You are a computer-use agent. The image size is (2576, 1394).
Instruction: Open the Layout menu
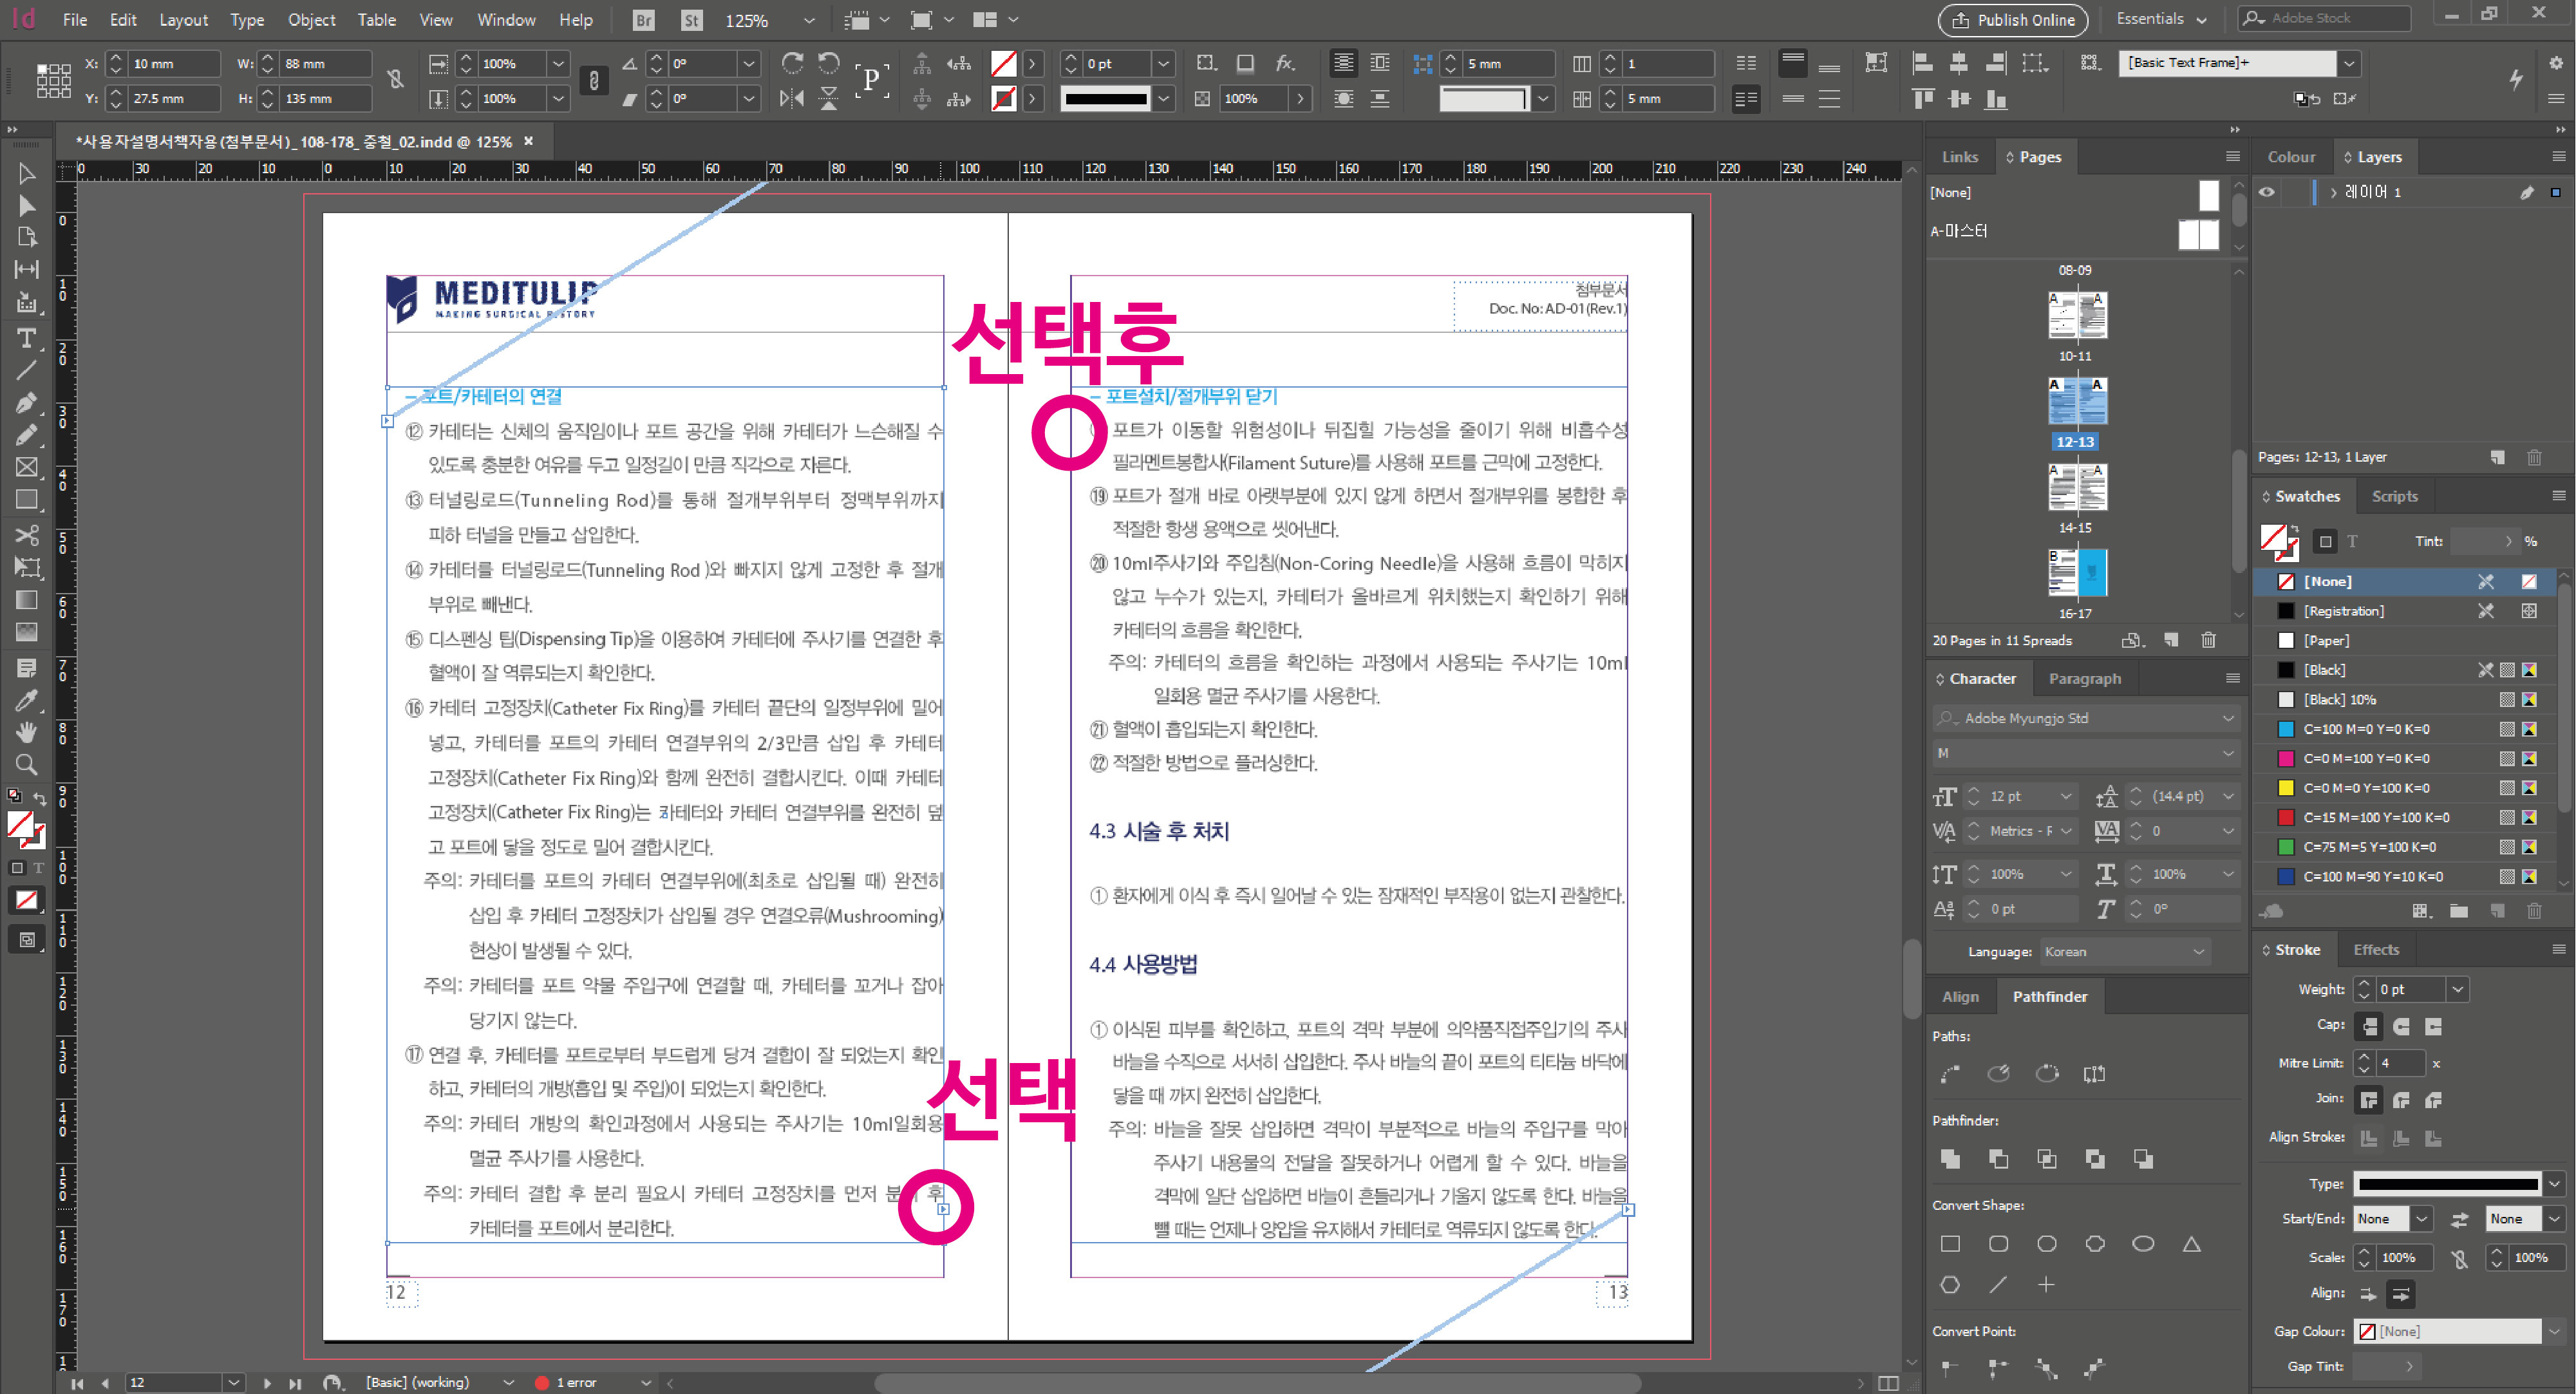183,19
